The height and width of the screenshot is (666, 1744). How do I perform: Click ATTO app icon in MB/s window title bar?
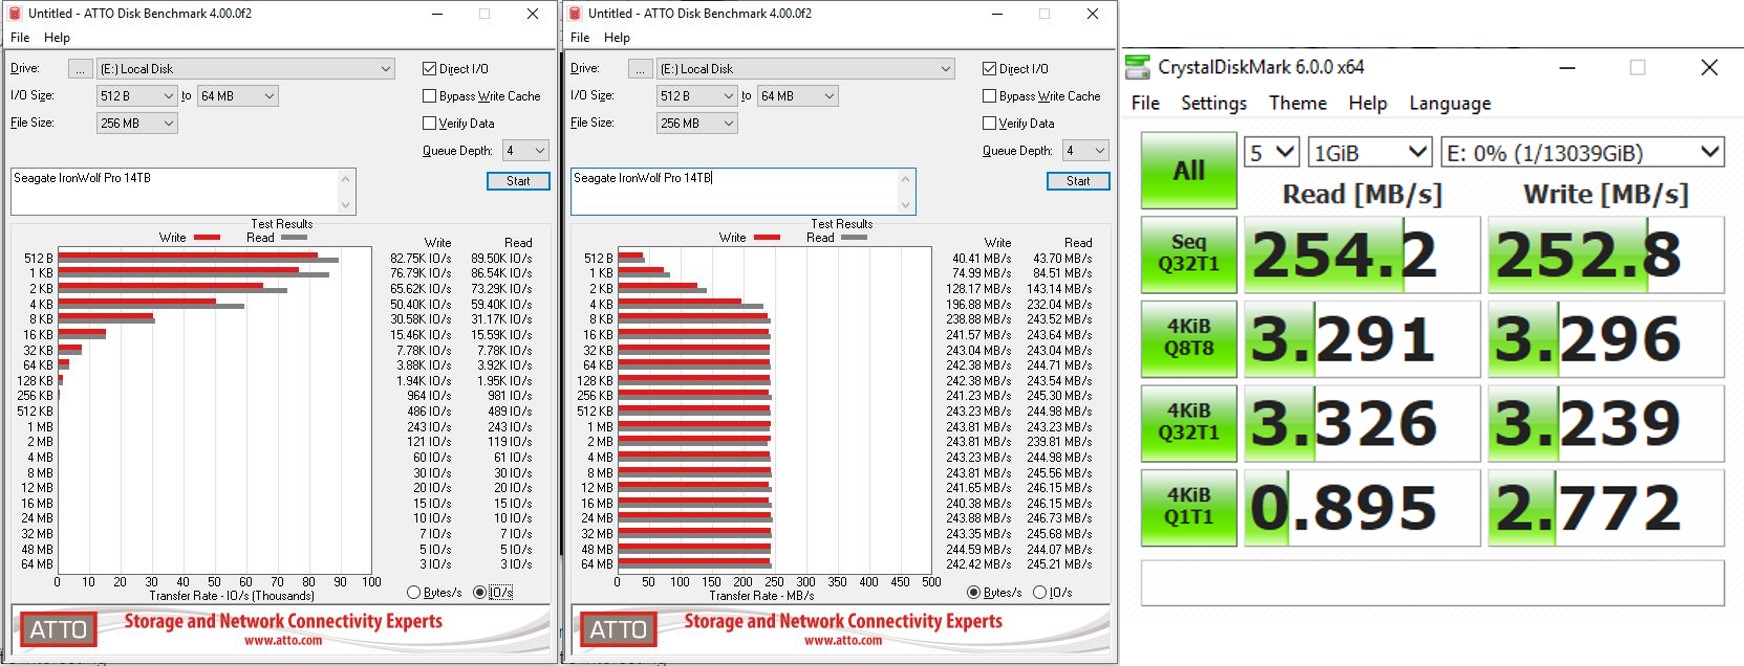(575, 14)
